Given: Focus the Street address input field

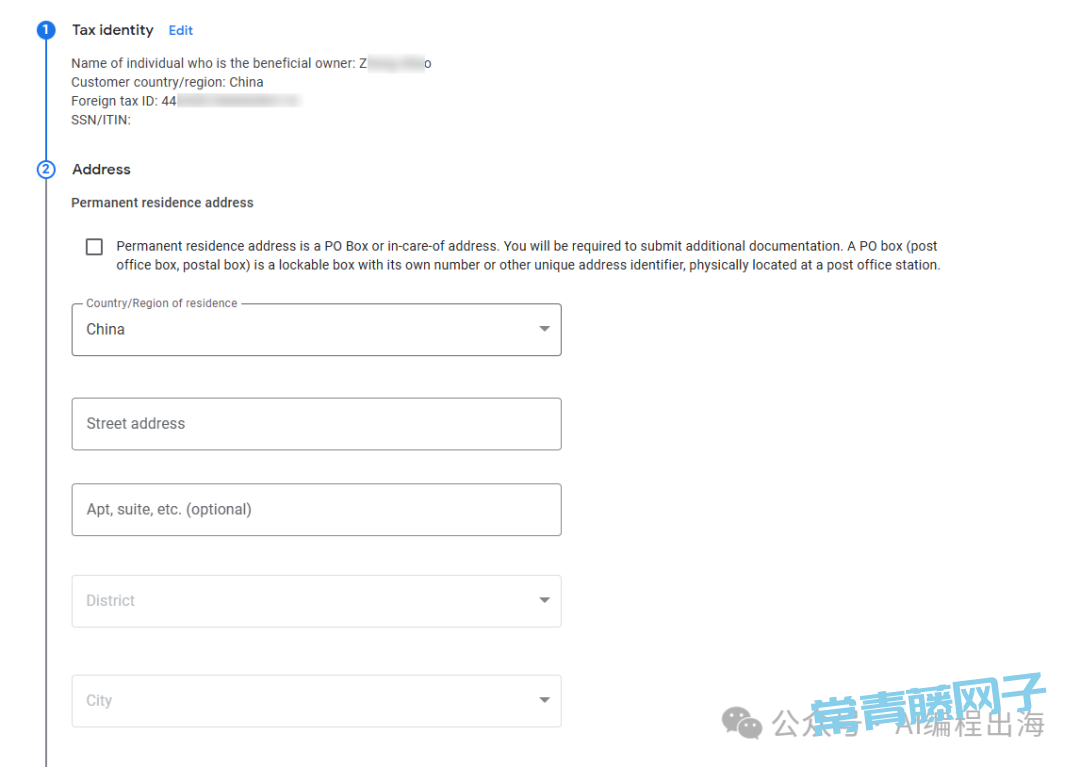Looking at the screenshot, I should (x=316, y=424).
